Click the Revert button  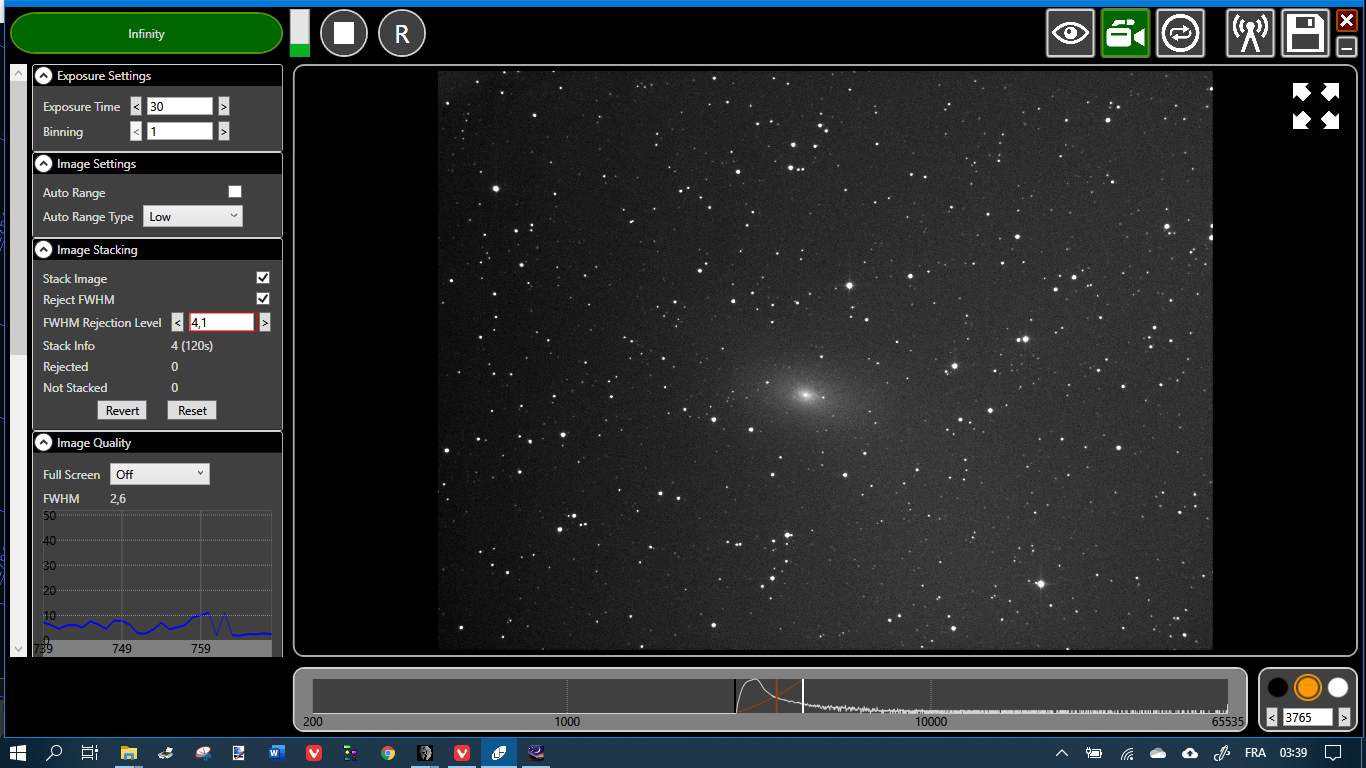122,410
